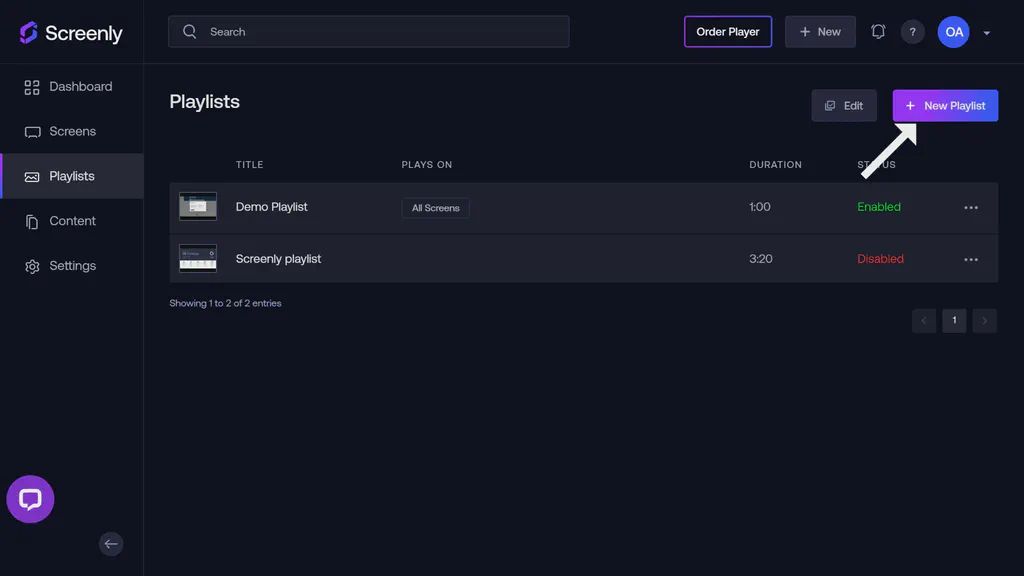This screenshot has width=1024, height=576.
Task: Click the search magnifier icon
Action: click(x=189, y=31)
